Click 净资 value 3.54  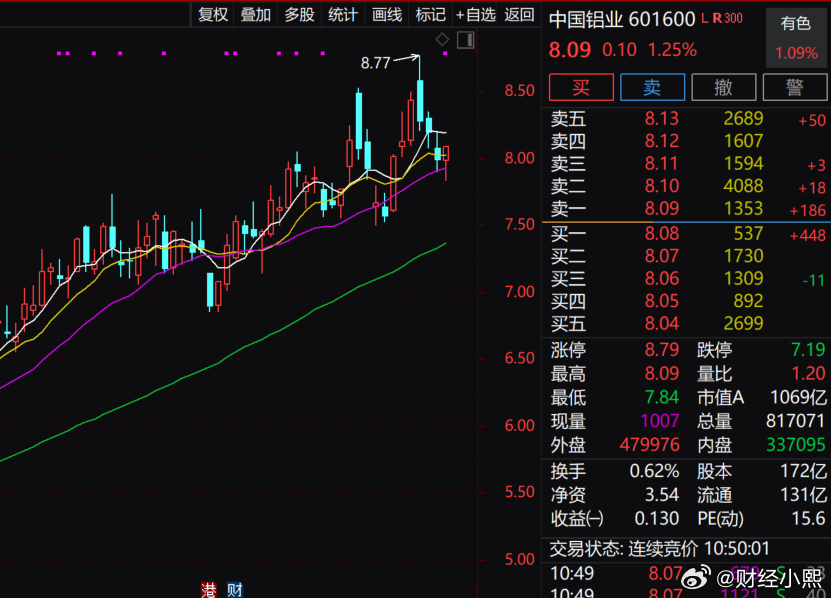point(661,495)
